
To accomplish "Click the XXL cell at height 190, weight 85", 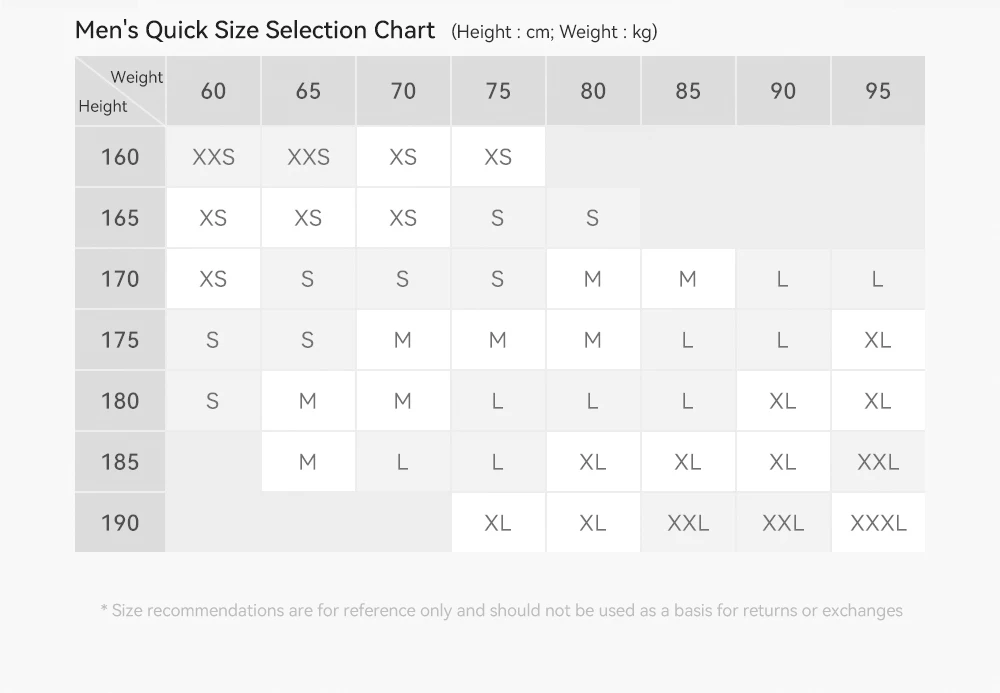I will tap(688, 523).
